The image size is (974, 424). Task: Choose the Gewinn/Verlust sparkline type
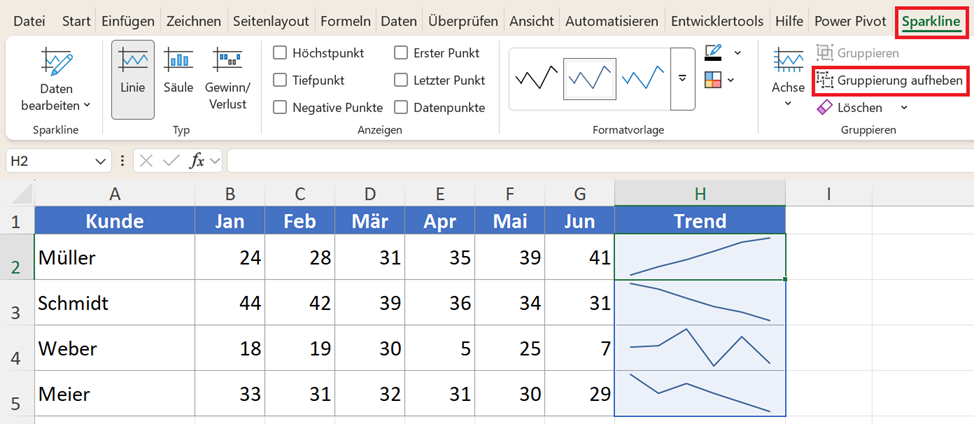point(227,79)
